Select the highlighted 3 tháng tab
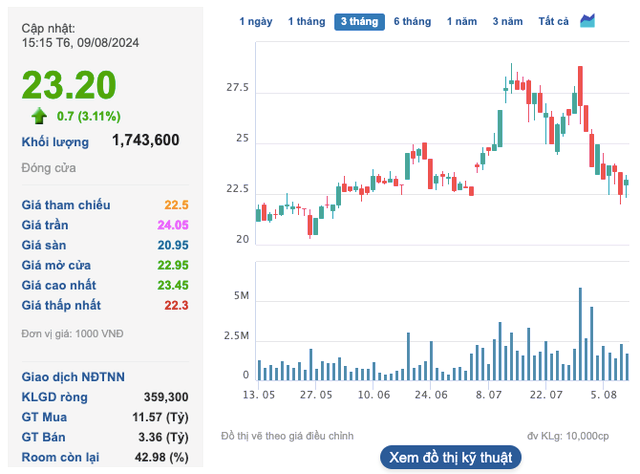This screenshot has height=474, width=640. (358, 21)
